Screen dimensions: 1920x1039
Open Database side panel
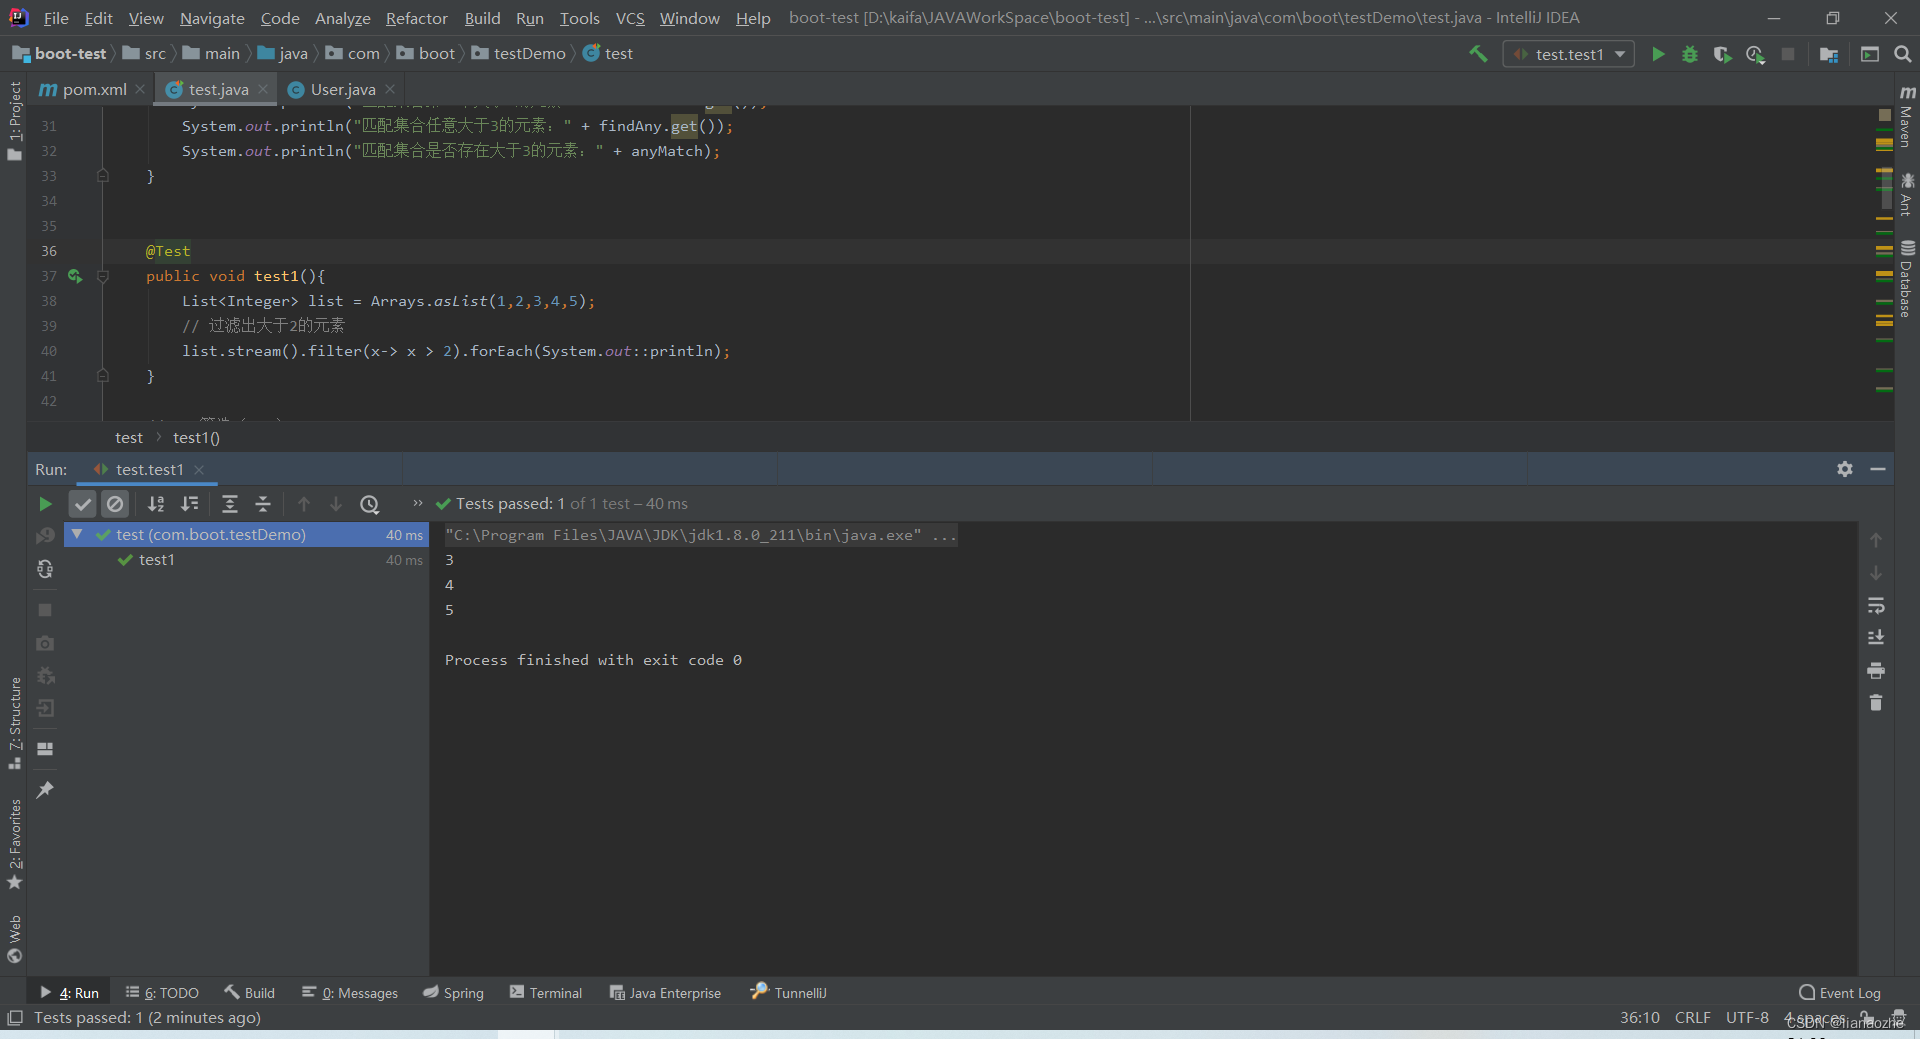[x=1907, y=280]
